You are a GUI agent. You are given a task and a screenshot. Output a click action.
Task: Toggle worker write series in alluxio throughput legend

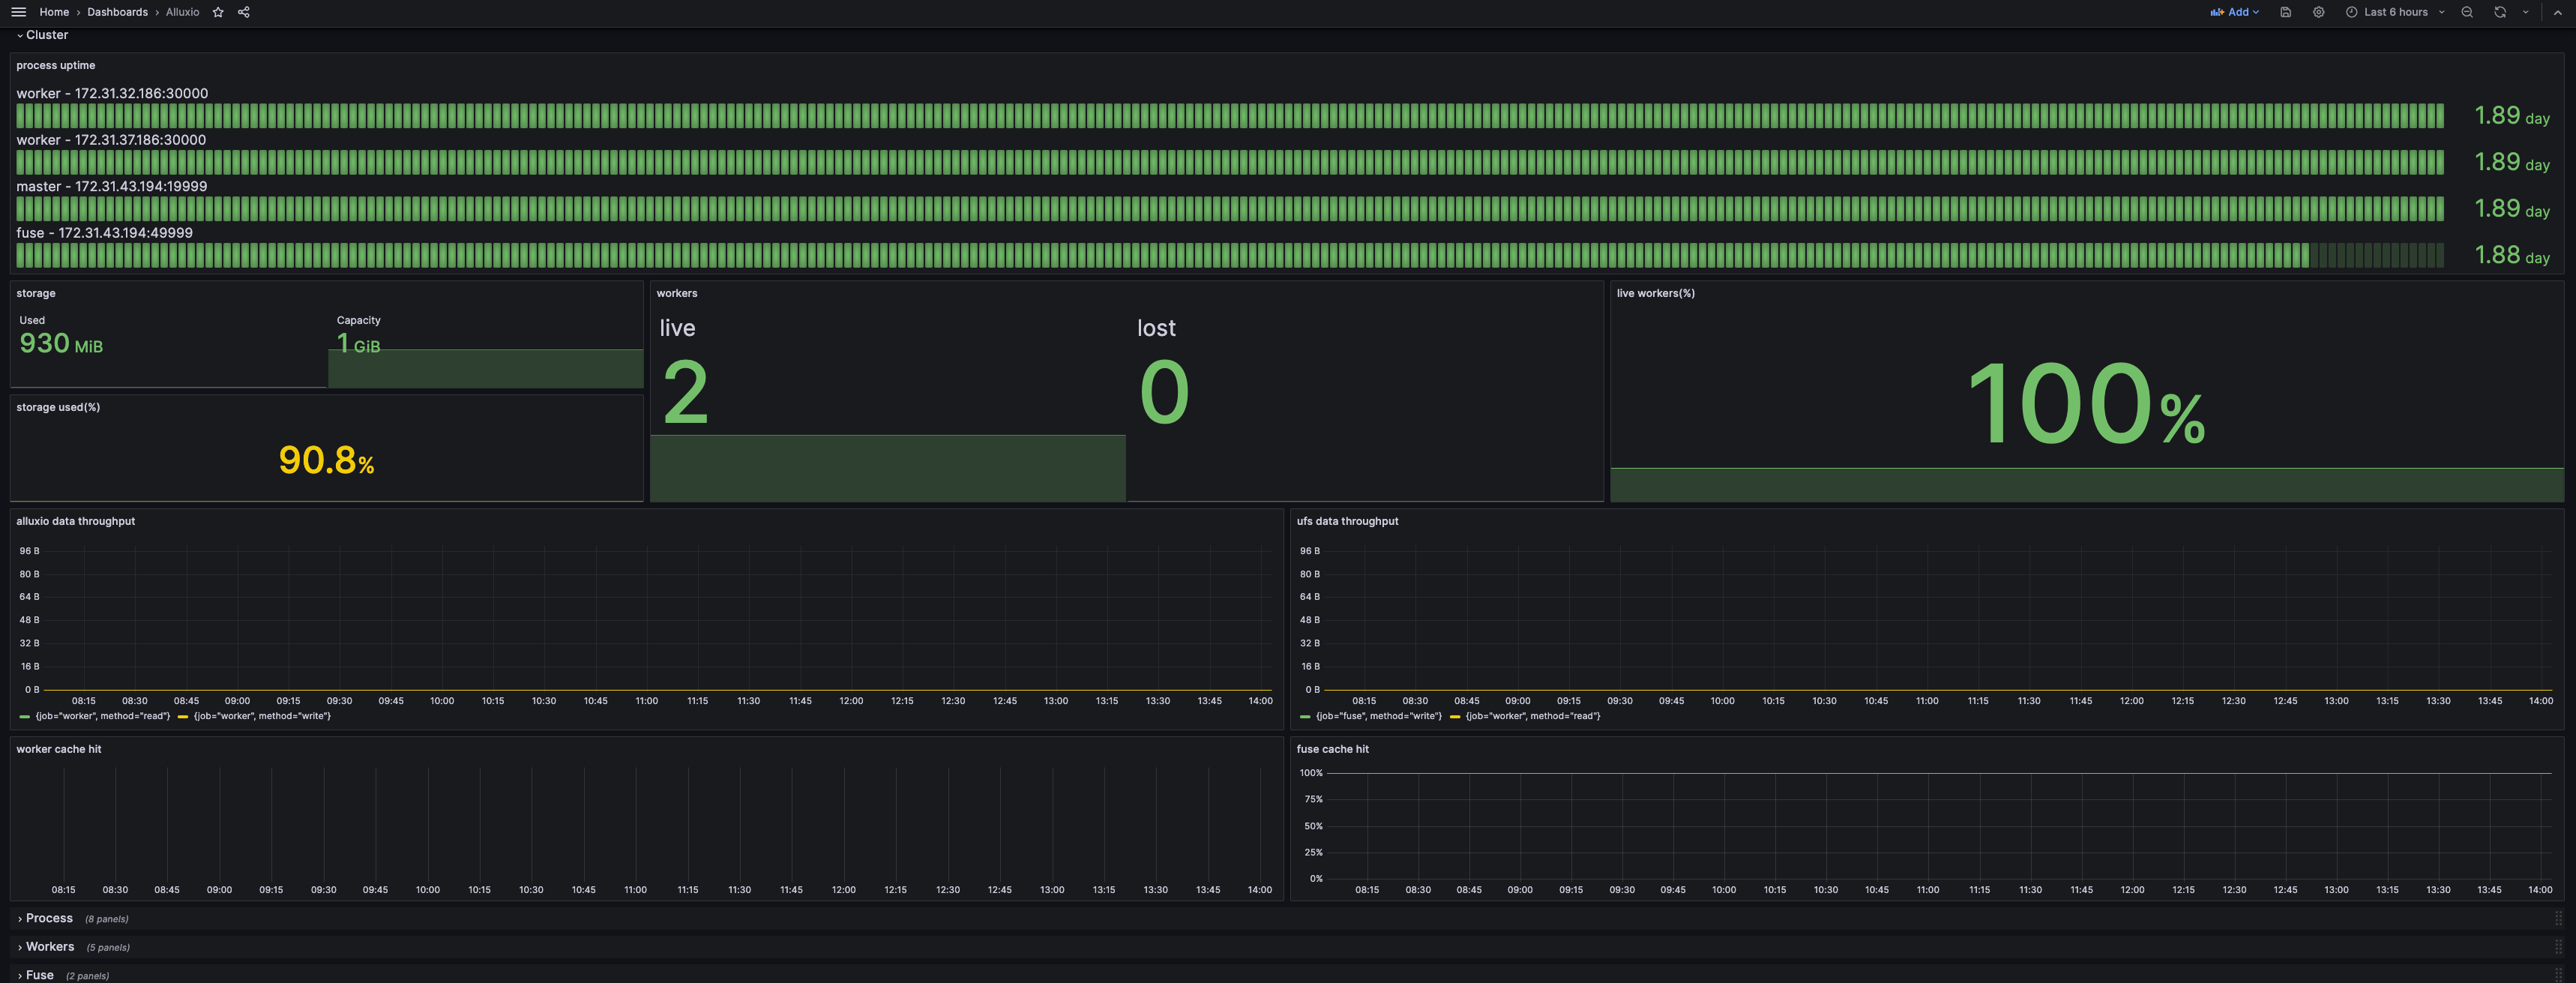261,716
